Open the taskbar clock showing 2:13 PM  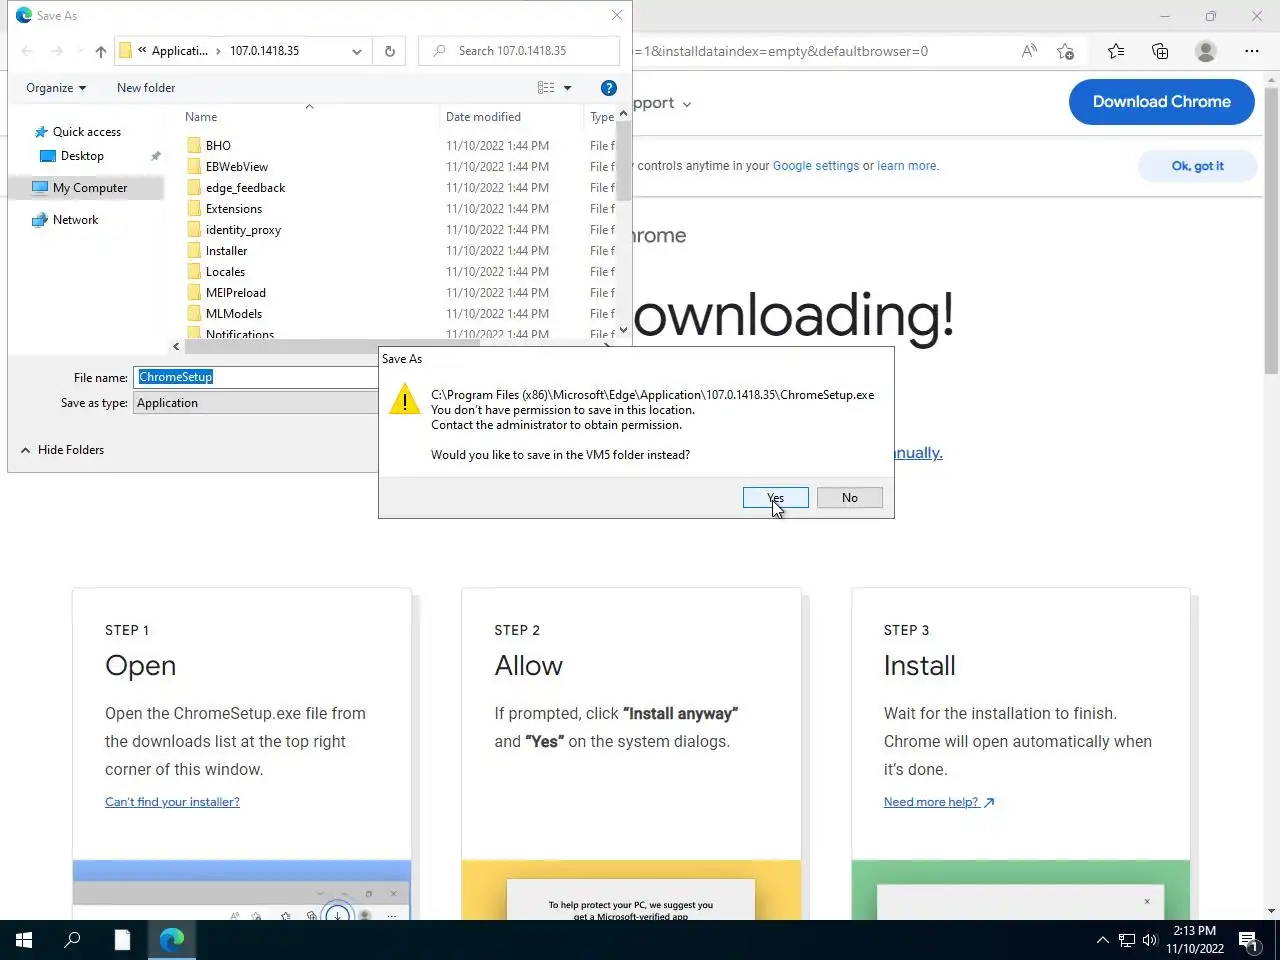tap(1195, 940)
